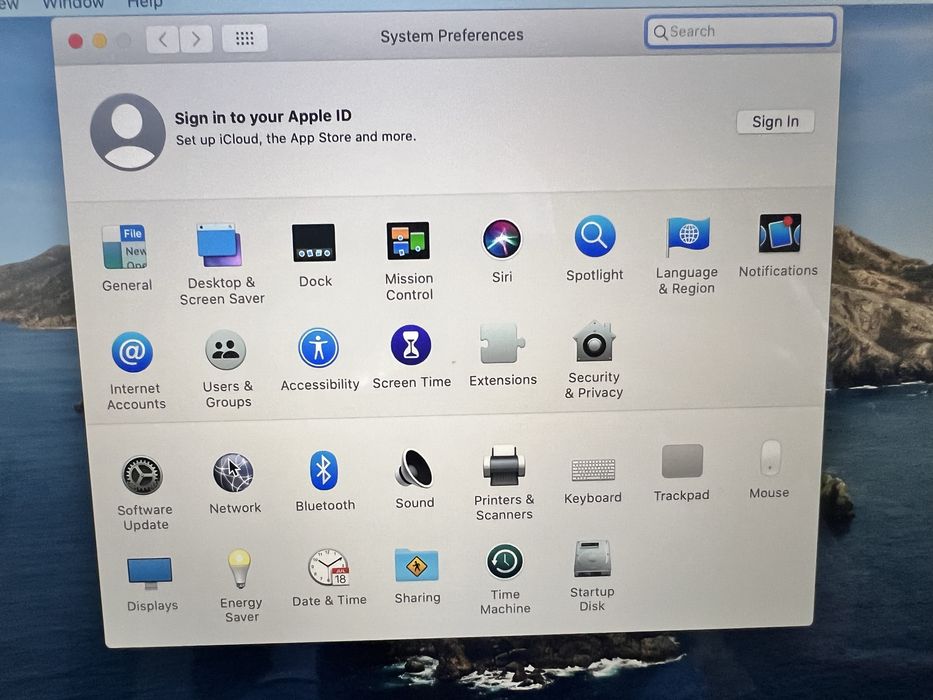Open Security & Privacy pane
The width and height of the screenshot is (933, 700).
[x=594, y=360]
